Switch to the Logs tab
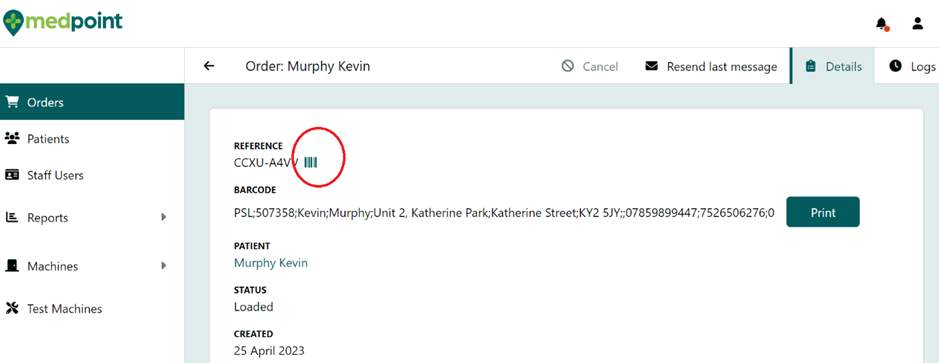The width and height of the screenshot is (939, 363). coord(911,66)
